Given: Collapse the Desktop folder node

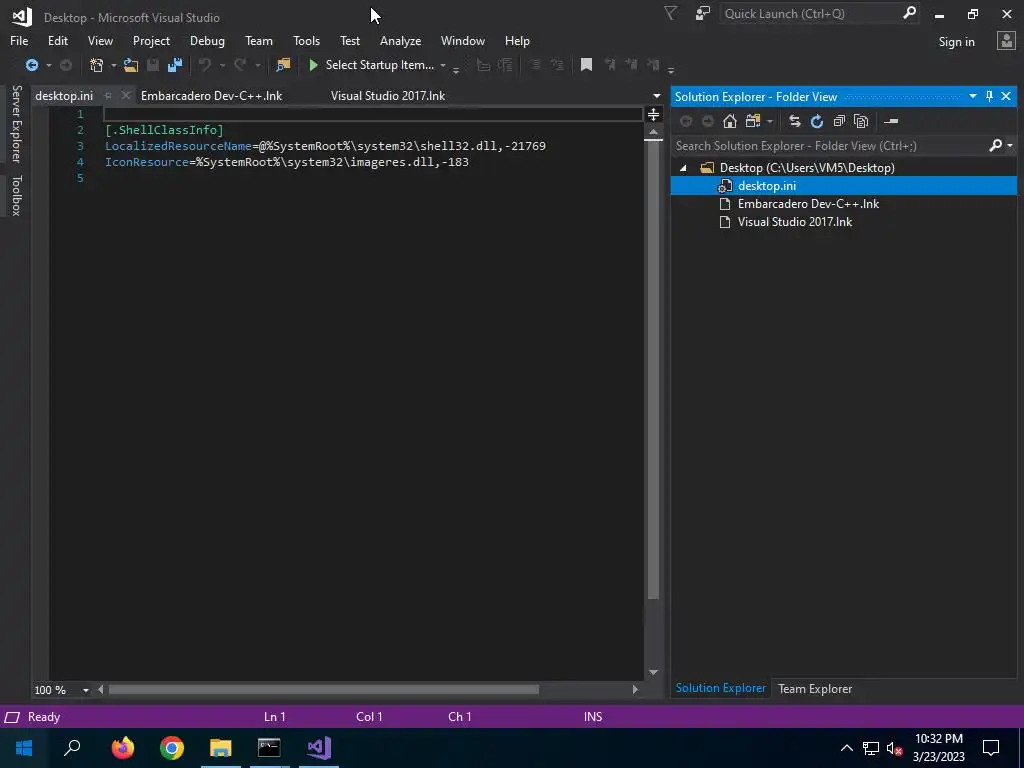Looking at the screenshot, I should click(683, 168).
